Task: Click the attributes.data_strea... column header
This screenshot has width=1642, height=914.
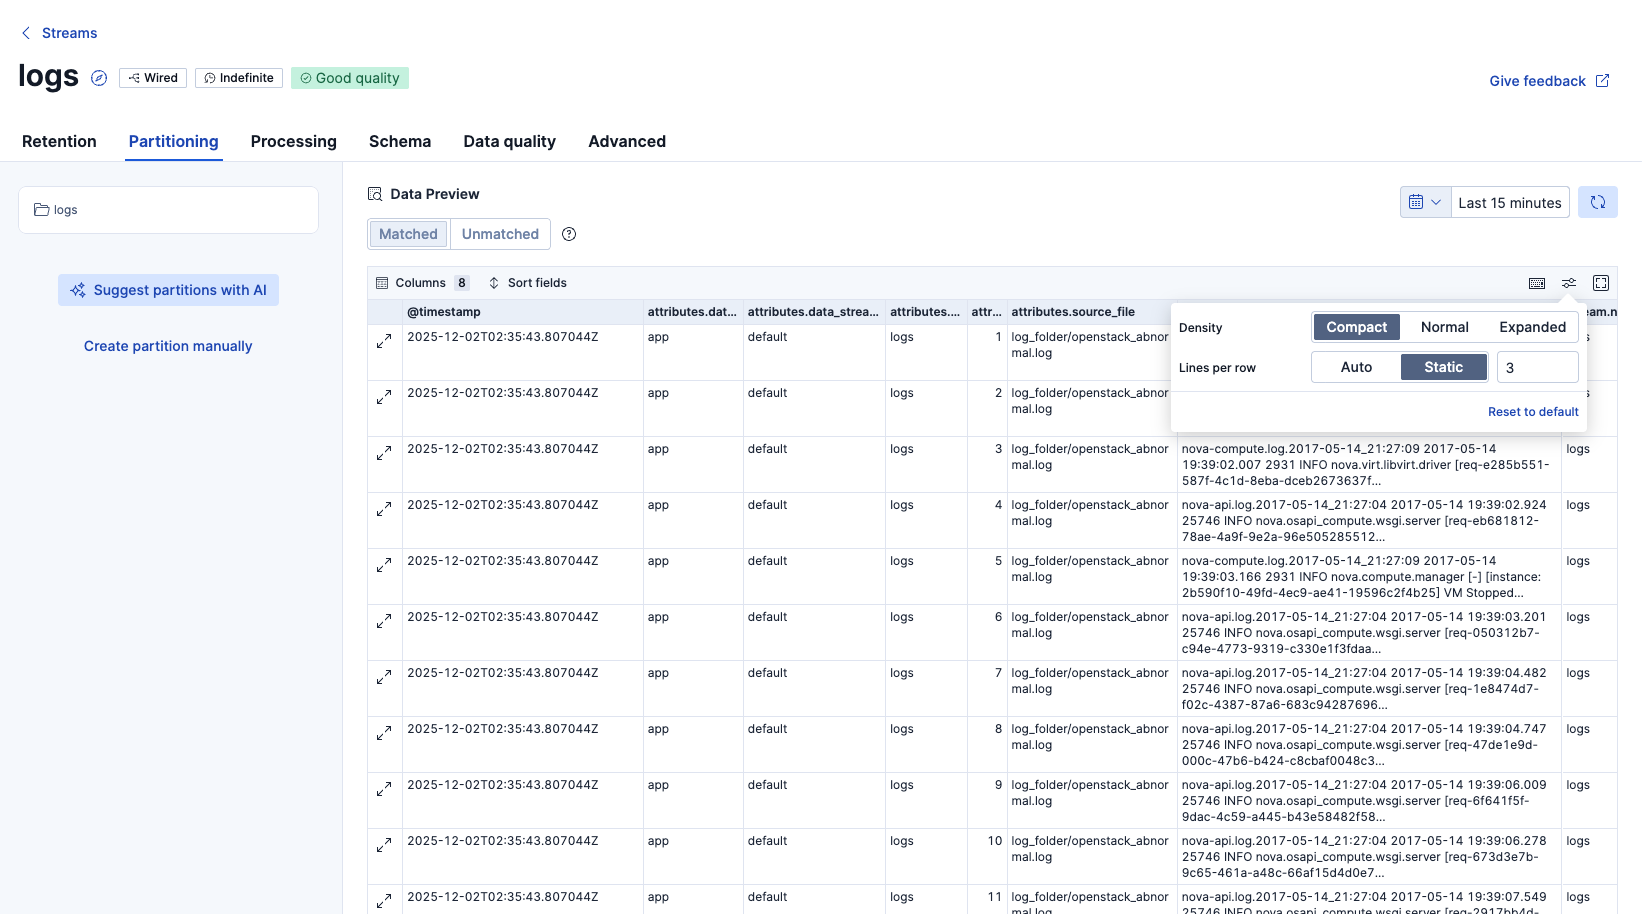Action: 813,312
